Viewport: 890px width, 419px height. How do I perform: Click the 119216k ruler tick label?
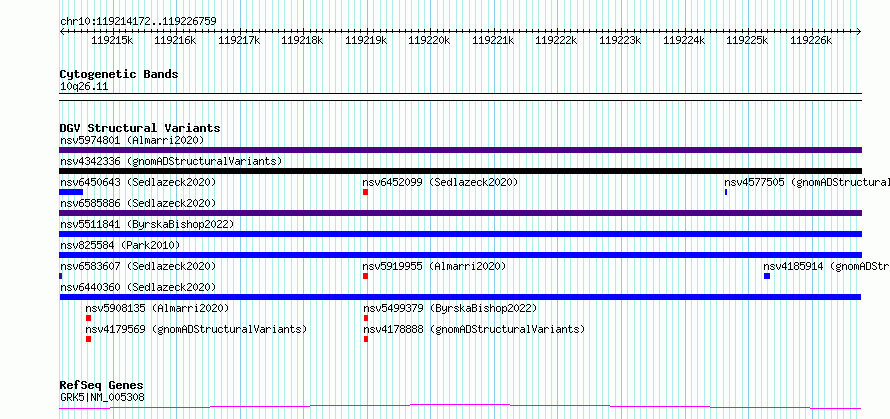coord(175,40)
